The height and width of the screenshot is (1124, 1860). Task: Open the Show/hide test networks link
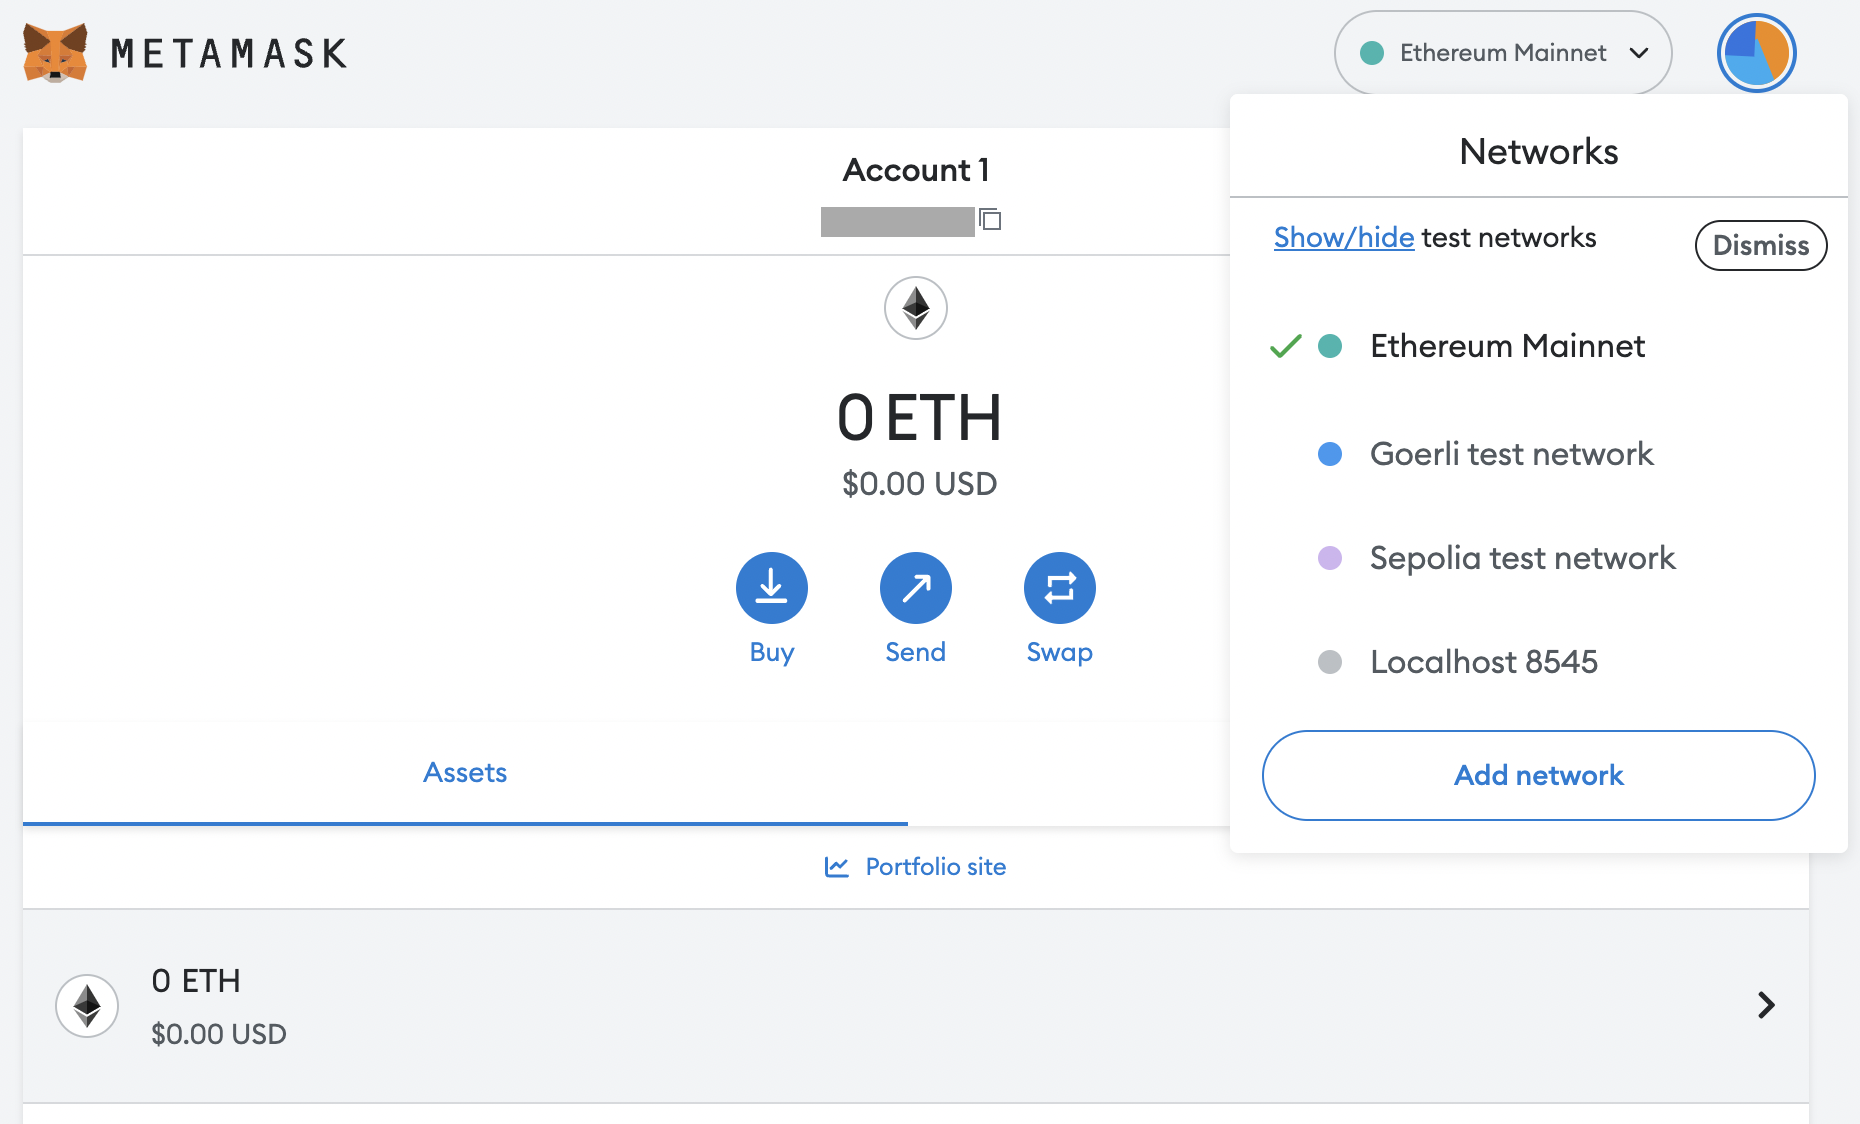click(1343, 238)
